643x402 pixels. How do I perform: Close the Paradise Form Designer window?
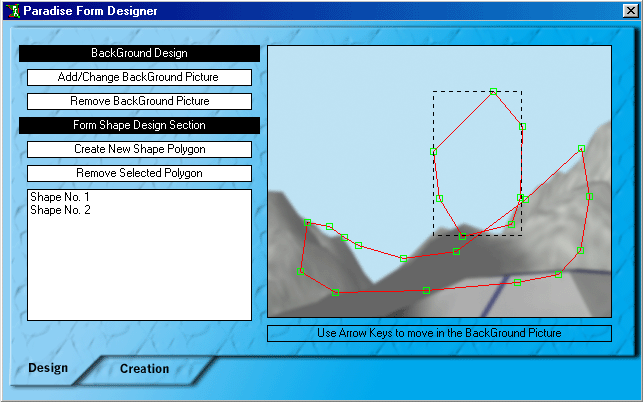pos(629,11)
